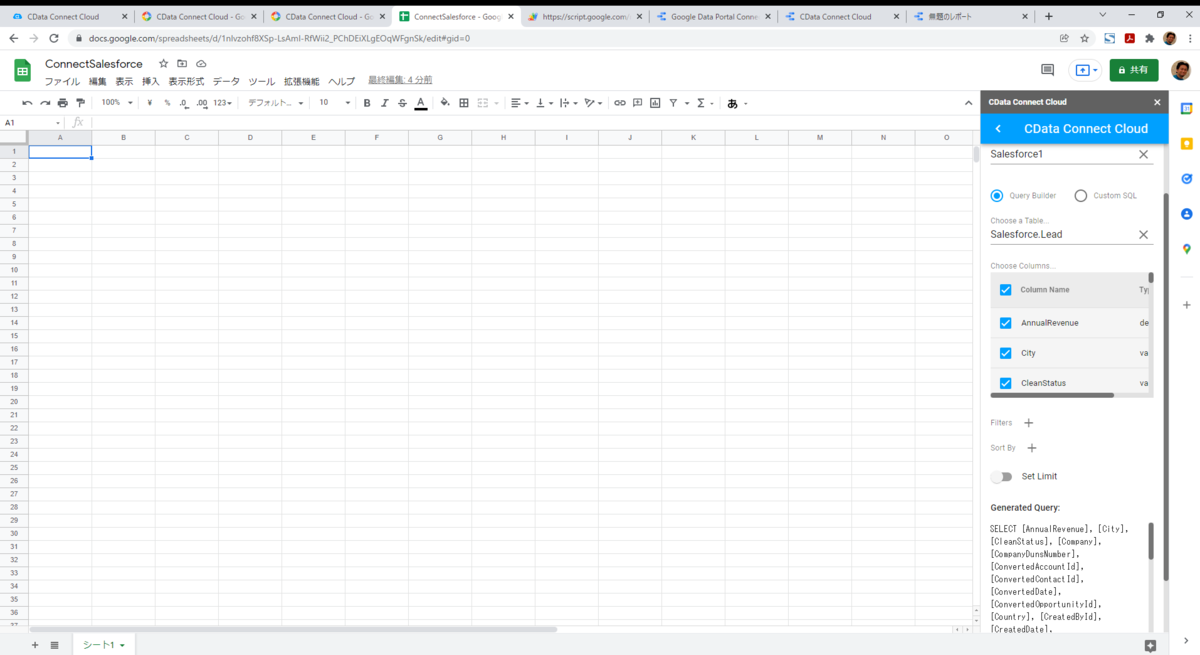
Task: Open the last edit history link
Action: 400,80
